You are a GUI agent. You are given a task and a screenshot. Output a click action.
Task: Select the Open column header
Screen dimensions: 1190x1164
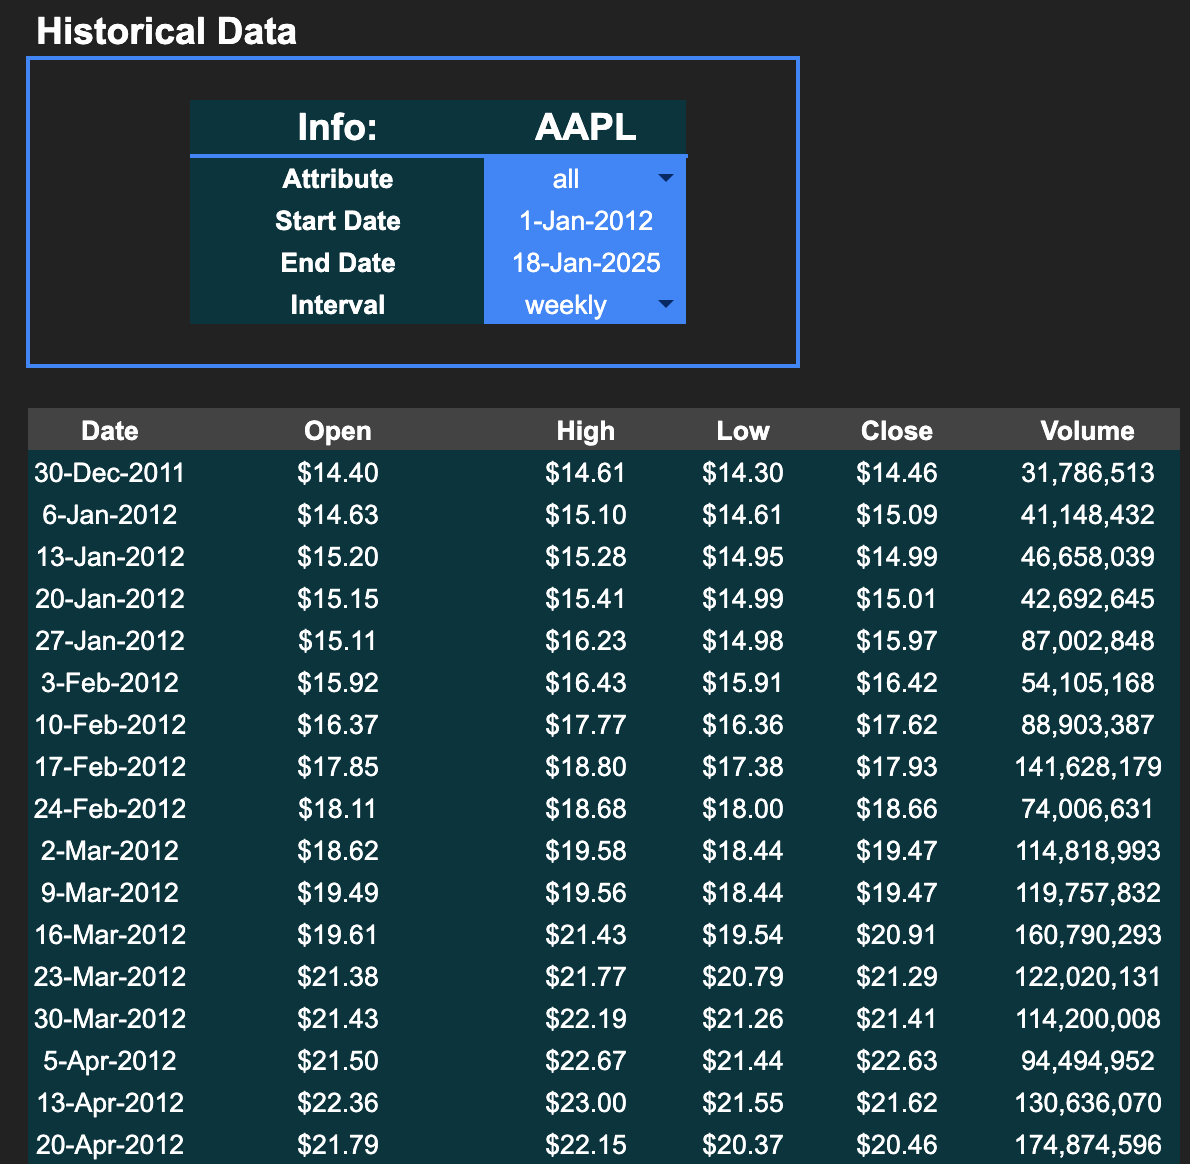[x=338, y=431]
